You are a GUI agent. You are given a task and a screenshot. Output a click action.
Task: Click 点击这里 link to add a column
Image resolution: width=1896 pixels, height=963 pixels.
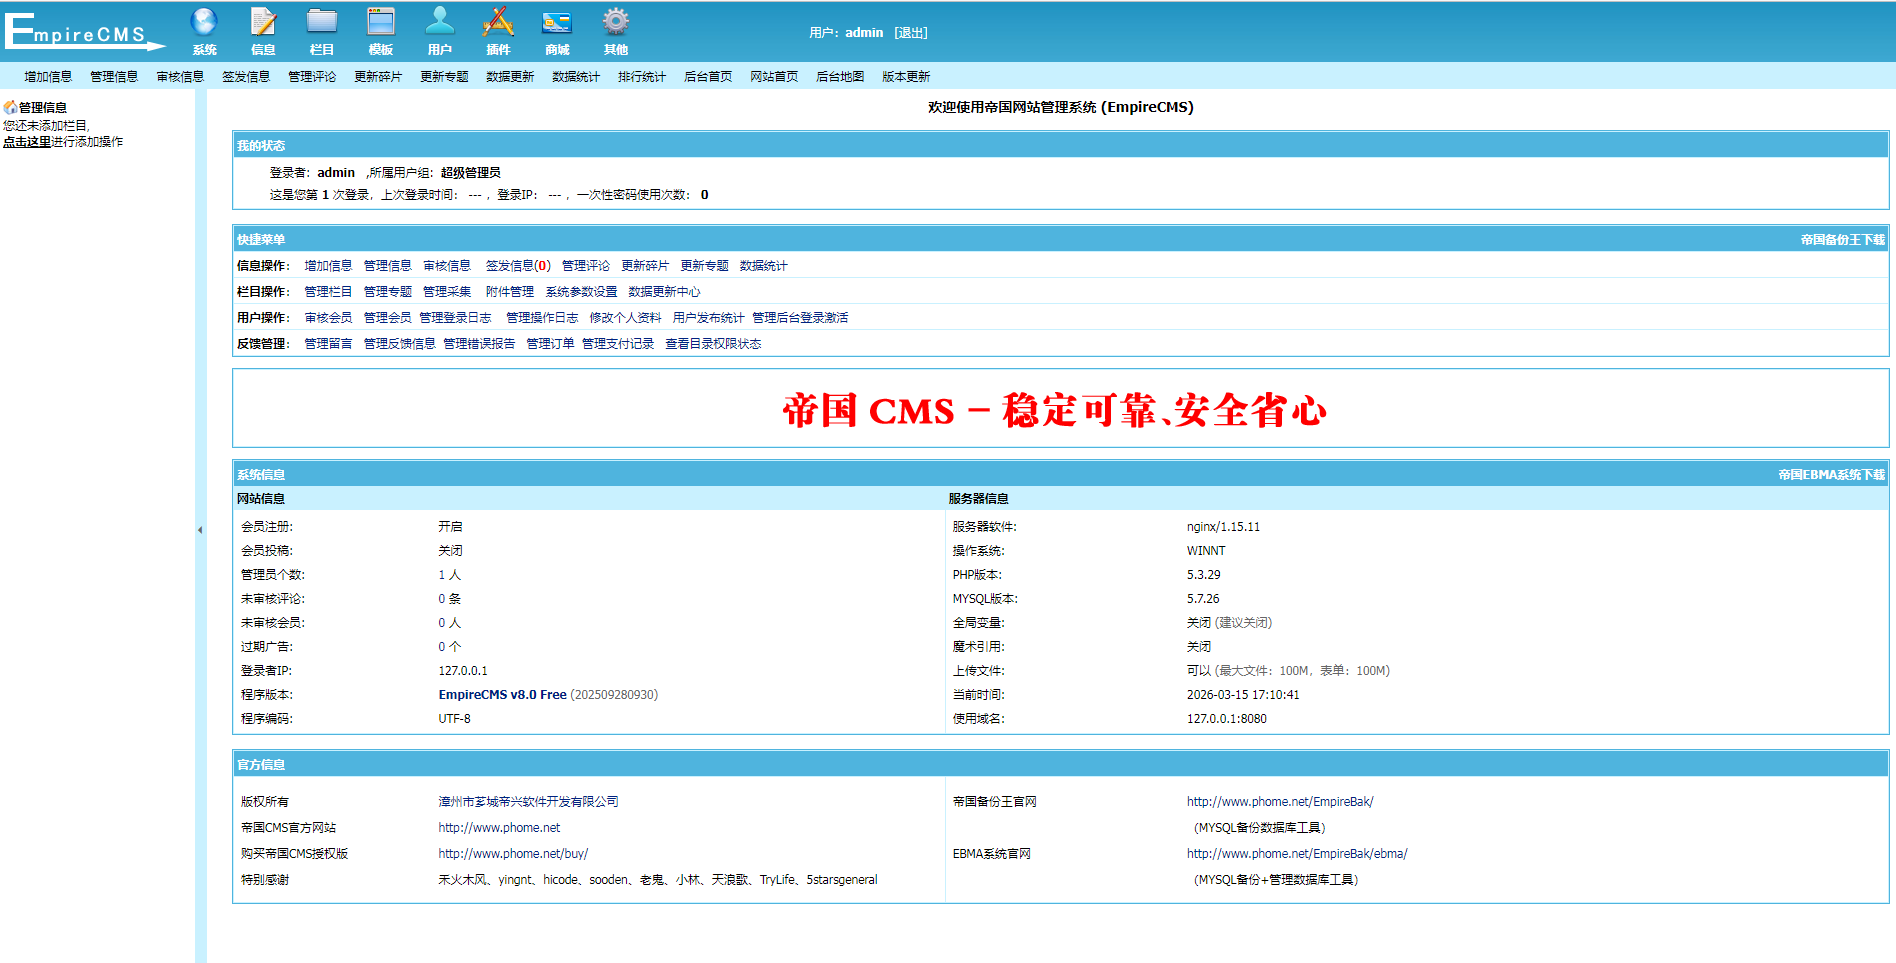(x=27, y=142)
